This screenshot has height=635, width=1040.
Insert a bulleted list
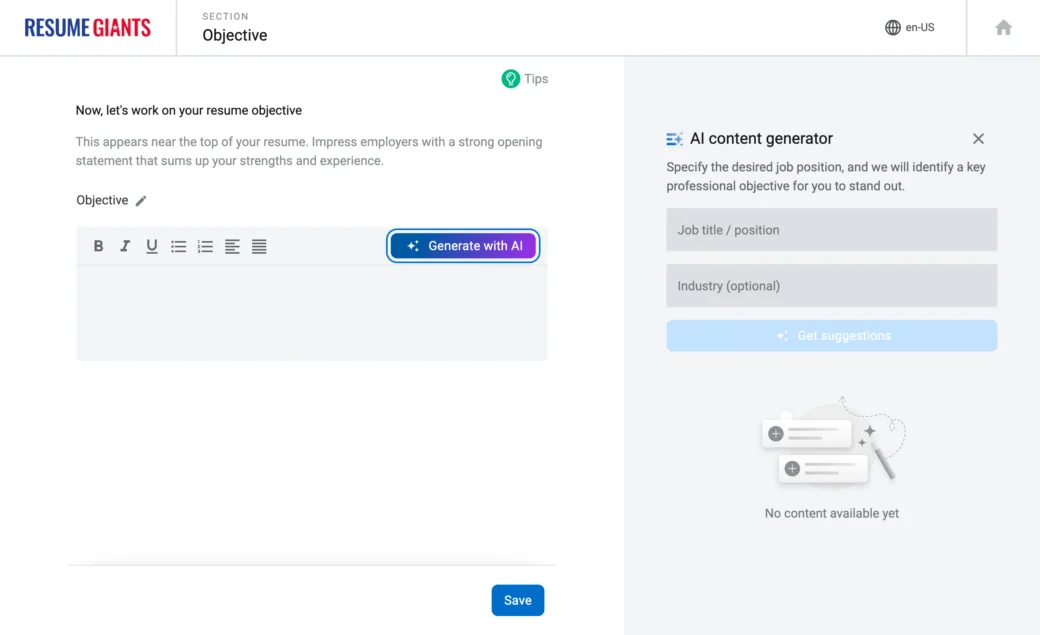(179, 246)
